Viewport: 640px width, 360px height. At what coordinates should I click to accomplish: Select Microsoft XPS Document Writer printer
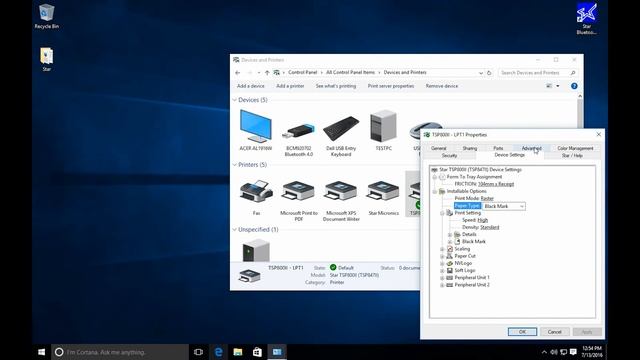click(x=341, y=200)
